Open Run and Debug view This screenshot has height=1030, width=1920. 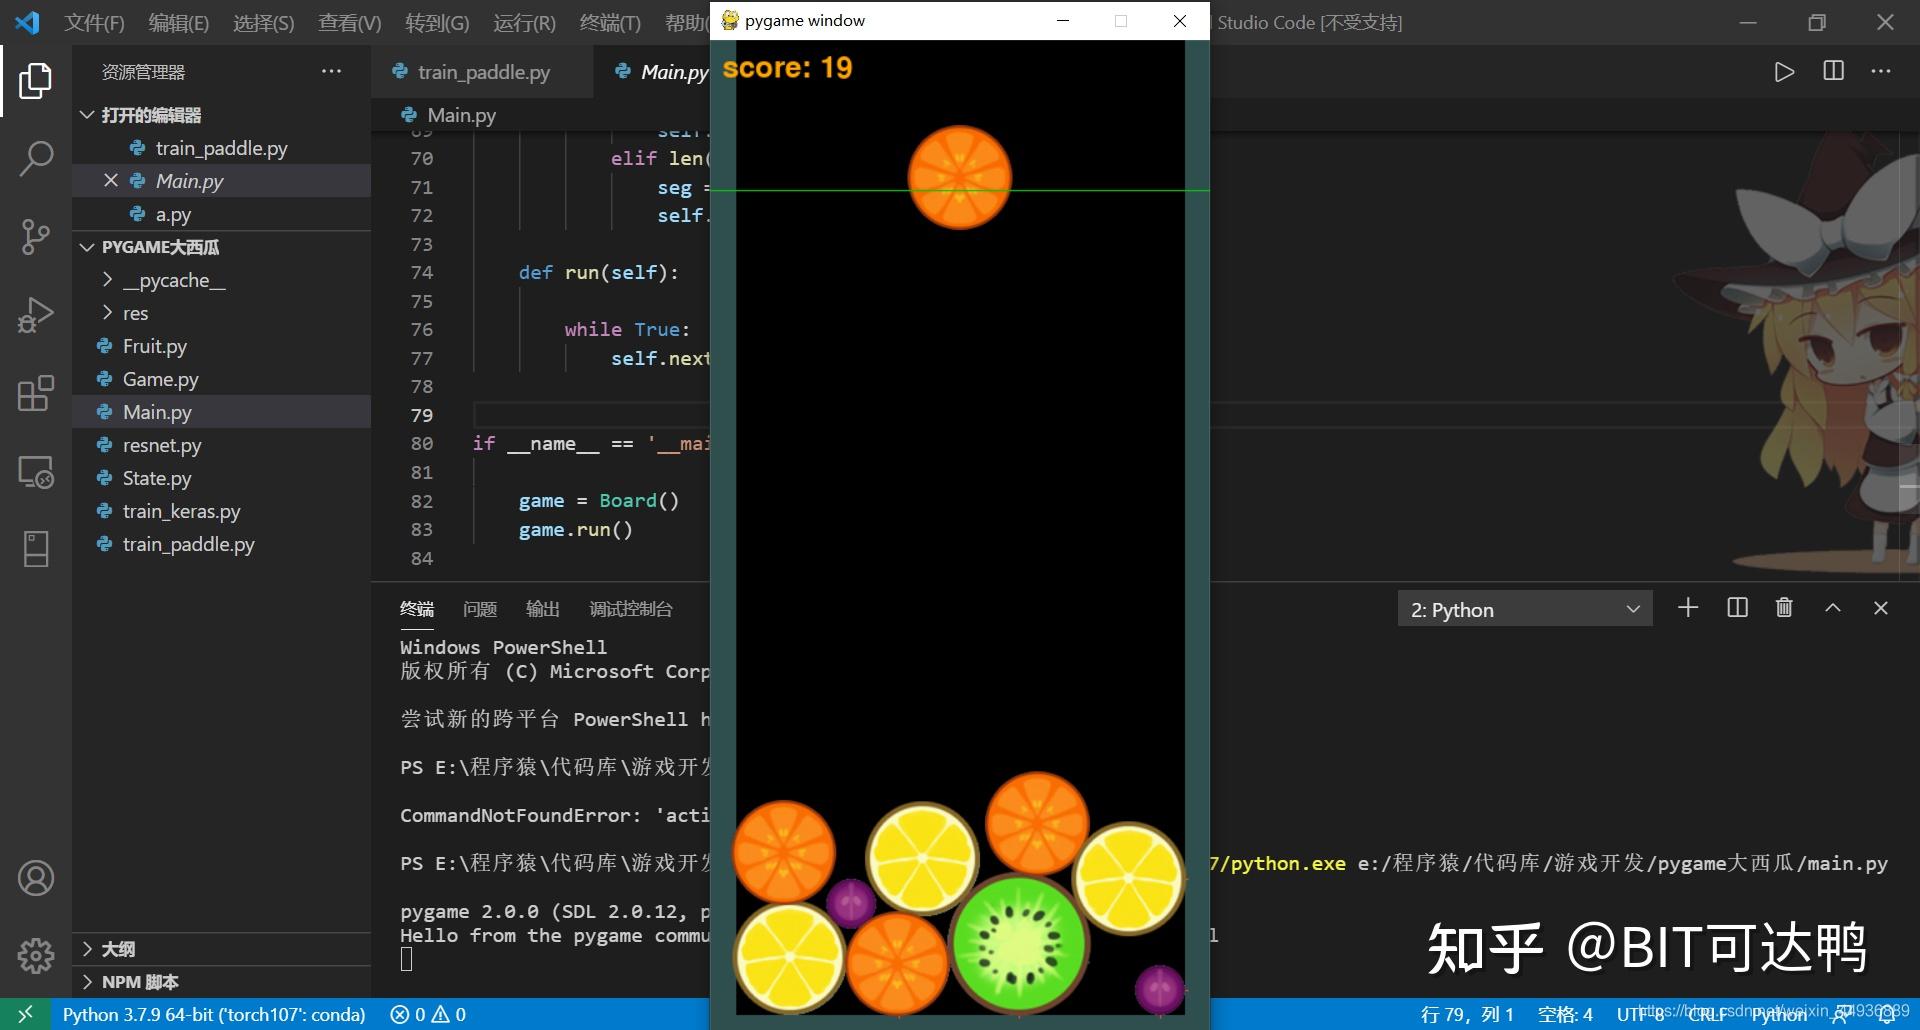coord(35,315)
